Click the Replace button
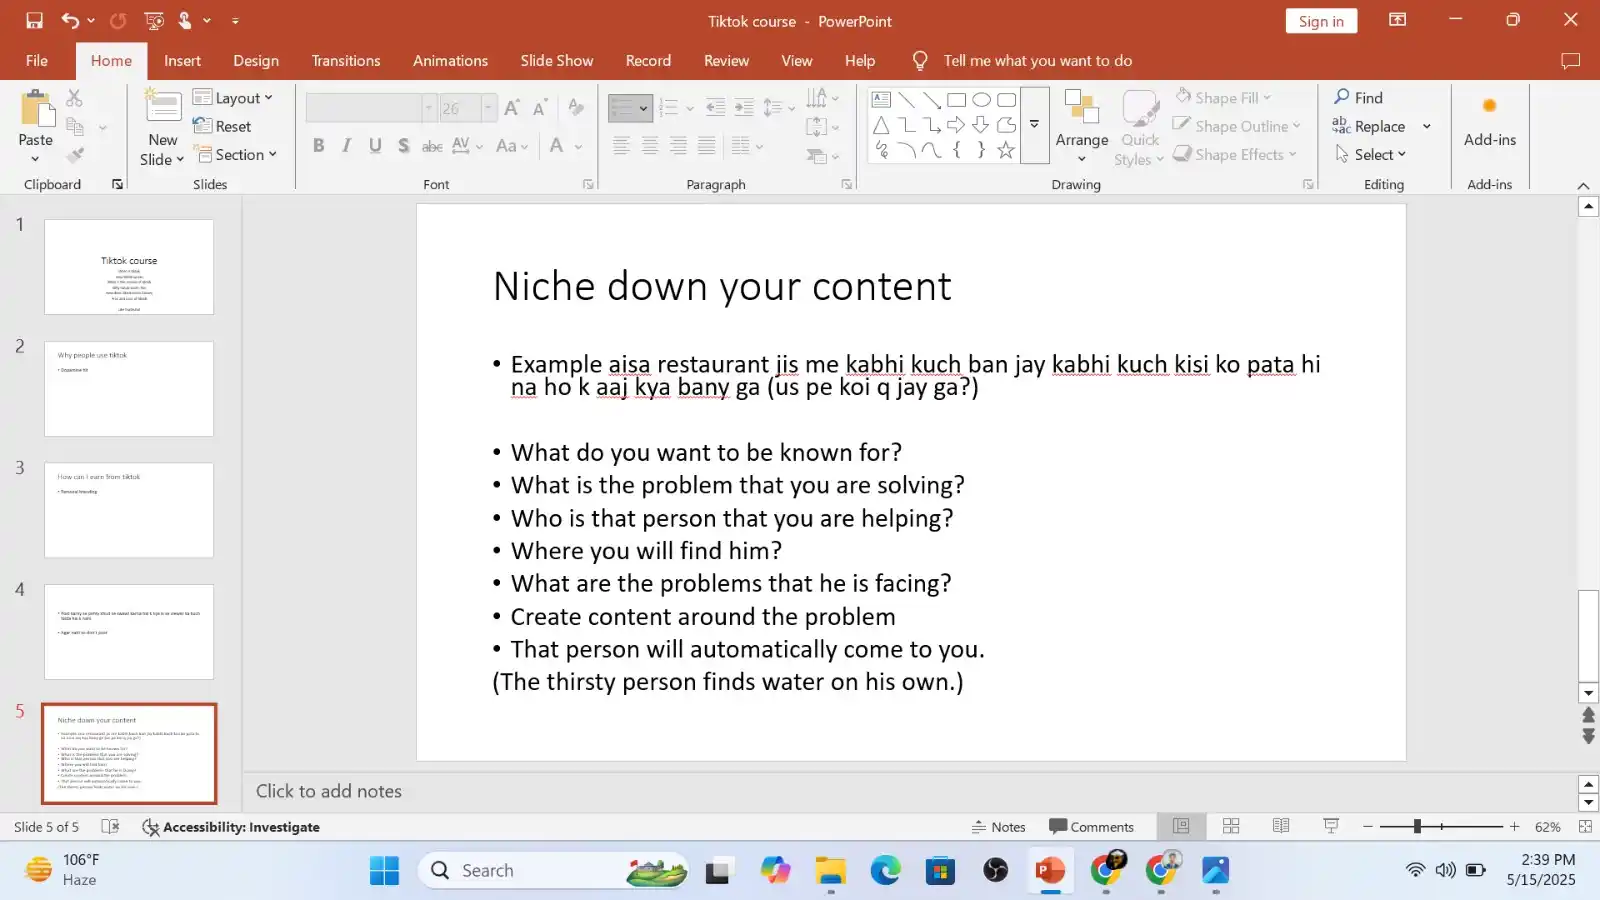This screenshot has height=900, width=1600. [x=1370, y=126]
